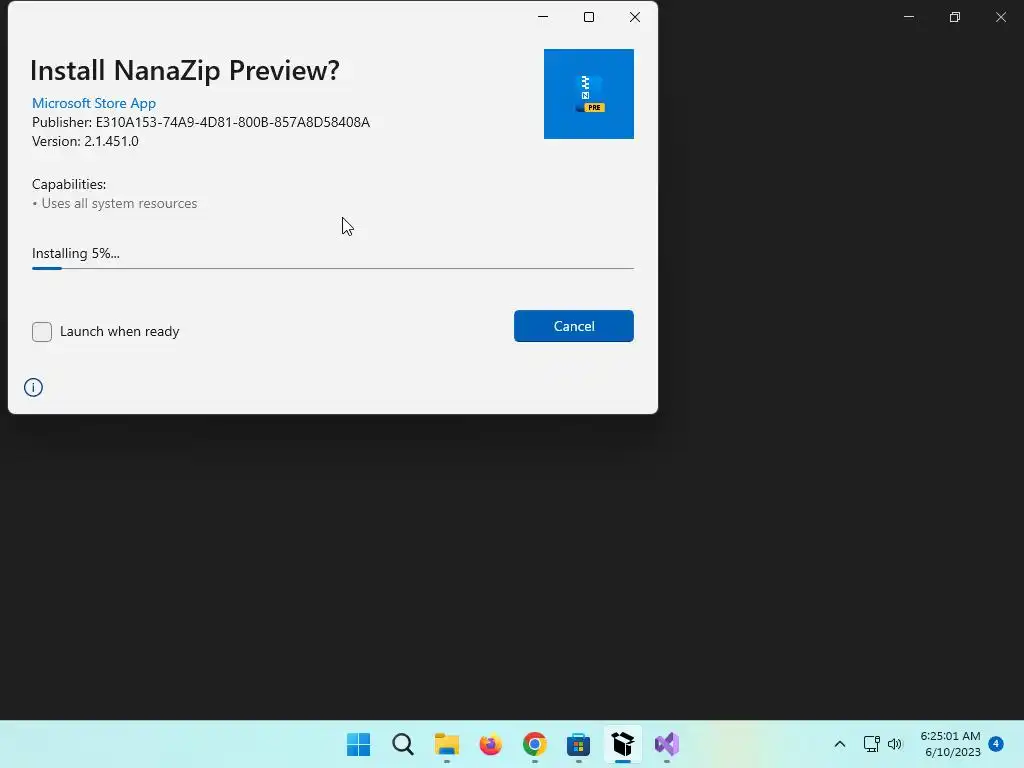Viewport: 1024px width, 768px height.
Task: Click the NanaZip Preview app logo
Action: [x=588, y=93]
